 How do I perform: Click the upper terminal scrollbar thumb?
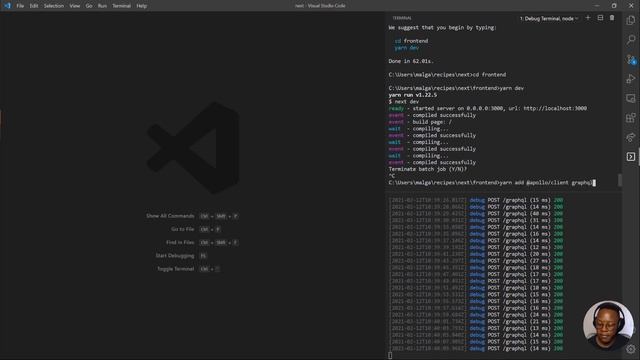[620, 180]
